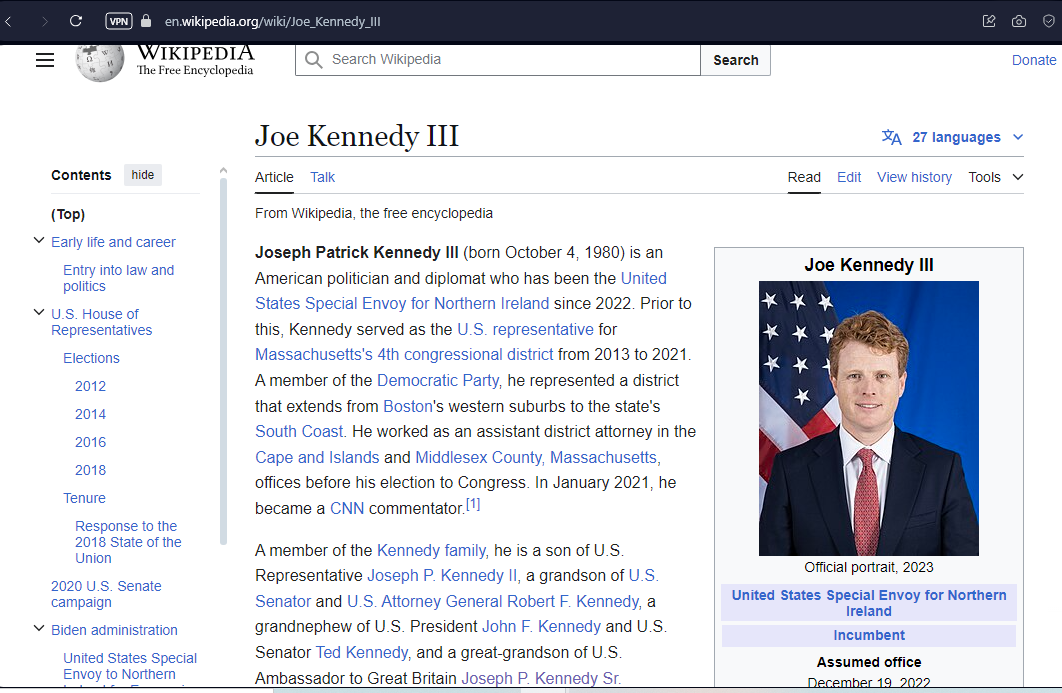Open the 27 languages dropdown
1062x693 pixels.
pyautogui.click(x=967, y=137)
